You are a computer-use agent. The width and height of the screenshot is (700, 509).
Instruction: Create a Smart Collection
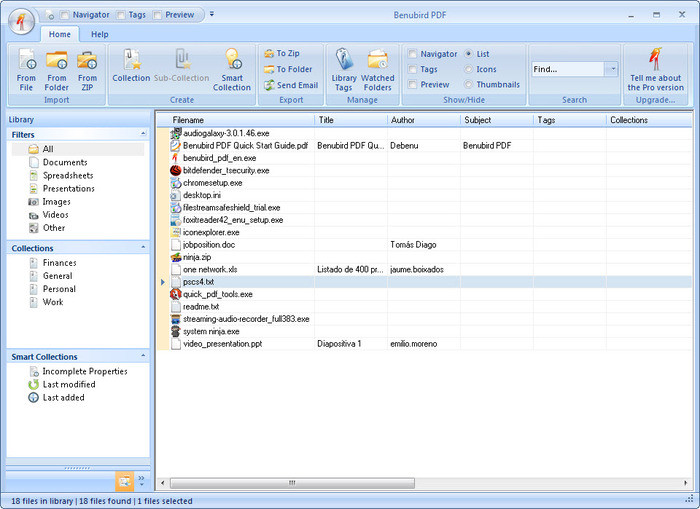232,70
